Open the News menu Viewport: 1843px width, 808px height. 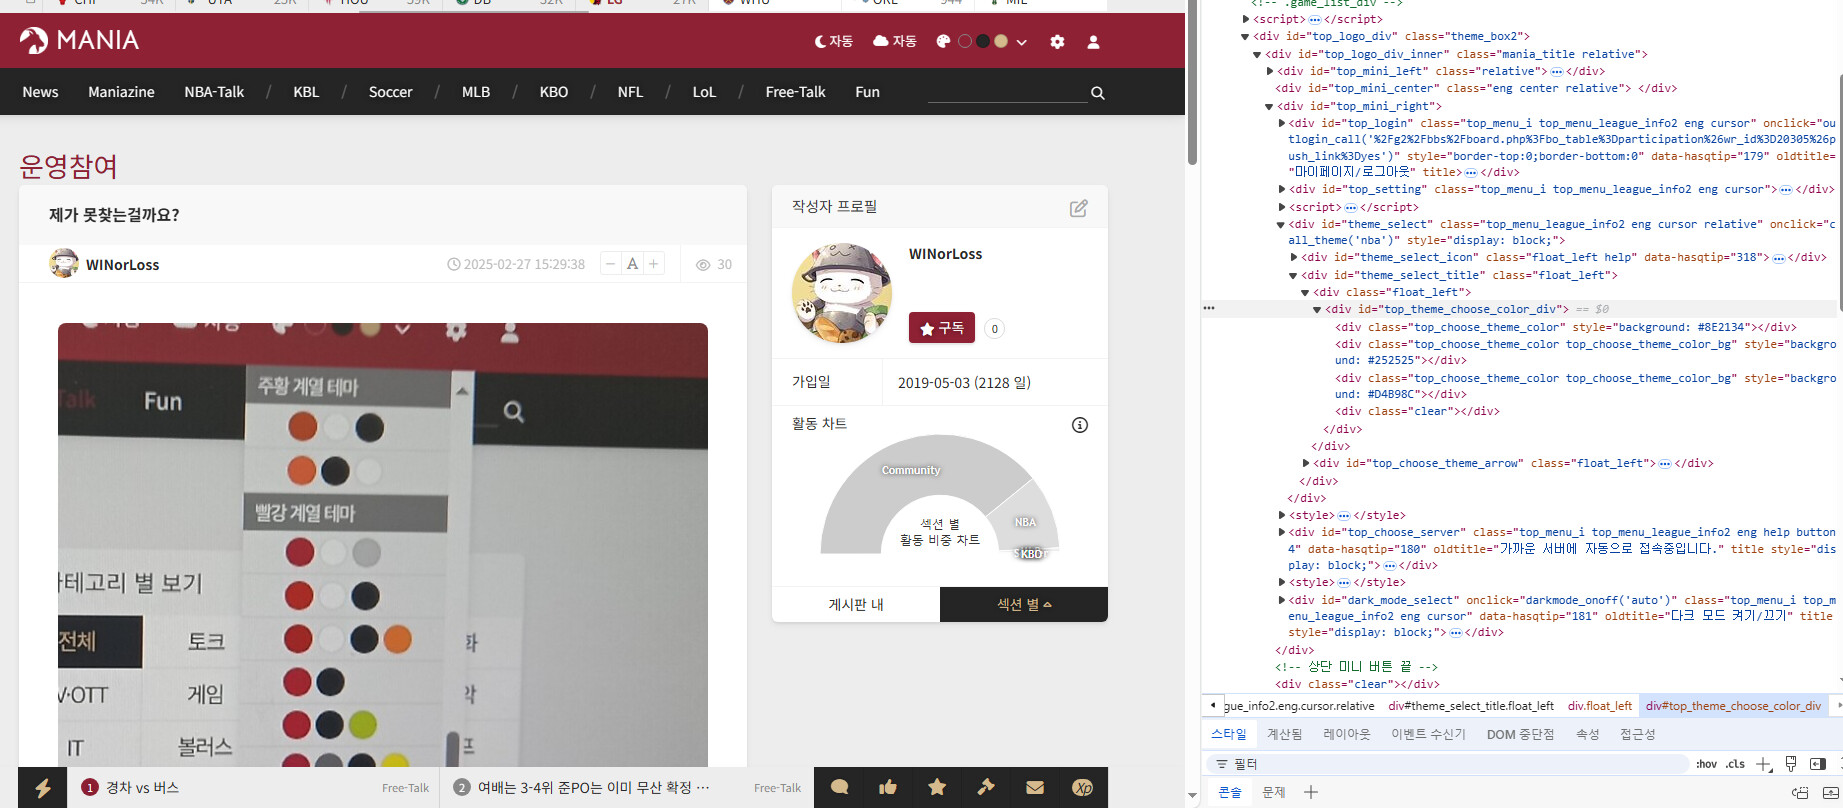40,92
